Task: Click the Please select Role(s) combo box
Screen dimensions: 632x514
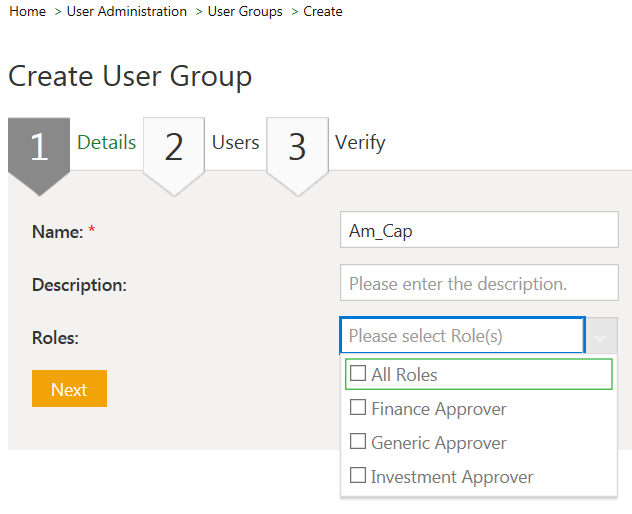Action: pyautogui.click(x=461, y=336)
